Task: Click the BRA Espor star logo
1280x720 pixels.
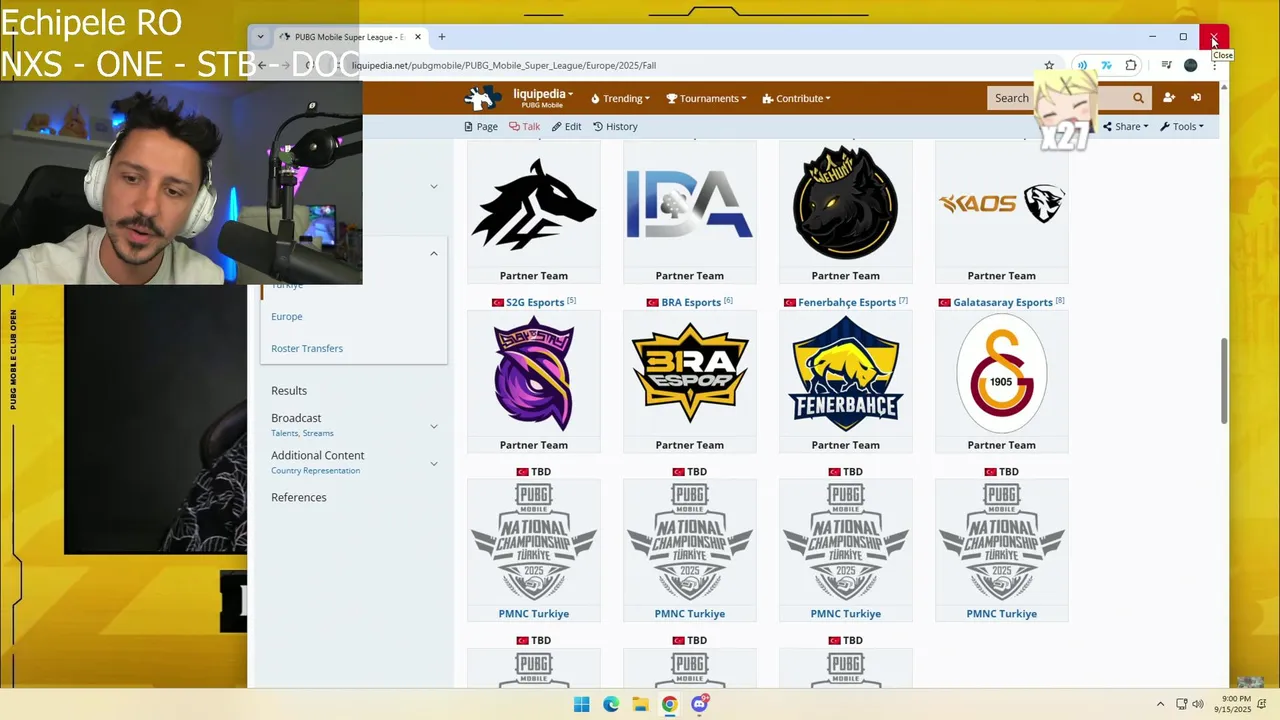Action: click(690, 373)
